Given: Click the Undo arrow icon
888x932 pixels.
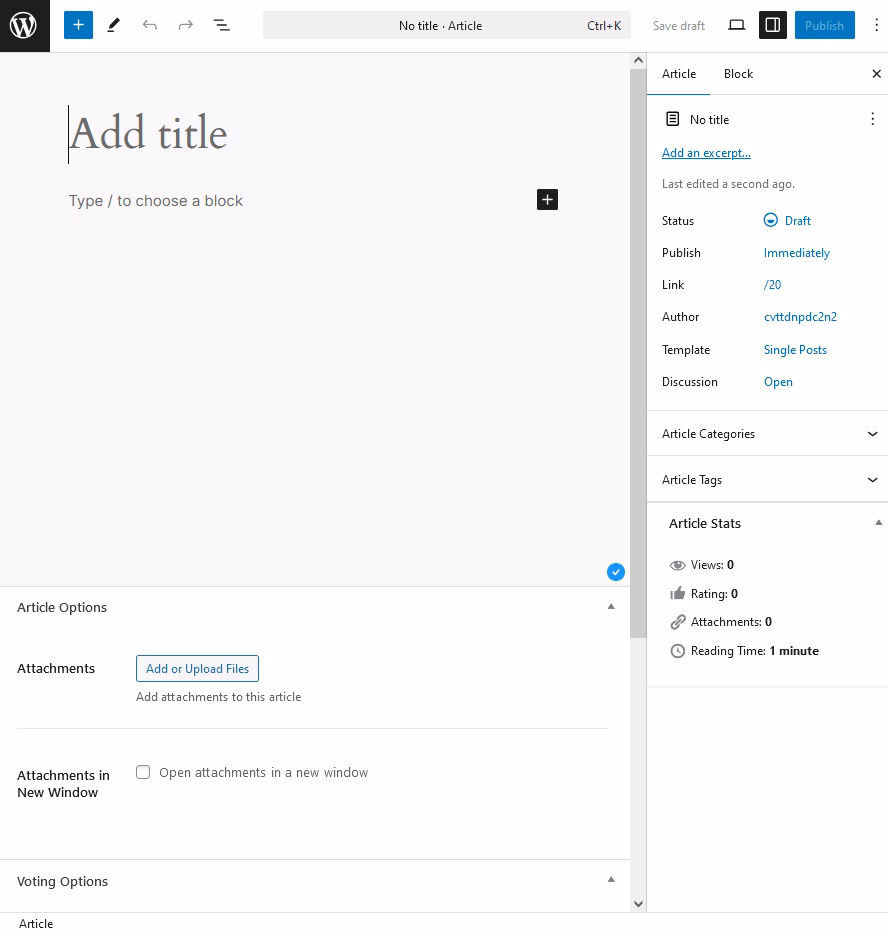Looking at the screenshot, I should pyautogui.click(x=150, y=25).
